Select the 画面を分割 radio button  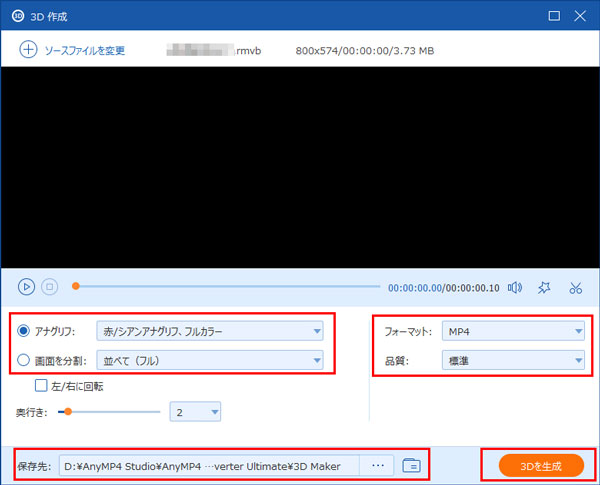(23, 360)
